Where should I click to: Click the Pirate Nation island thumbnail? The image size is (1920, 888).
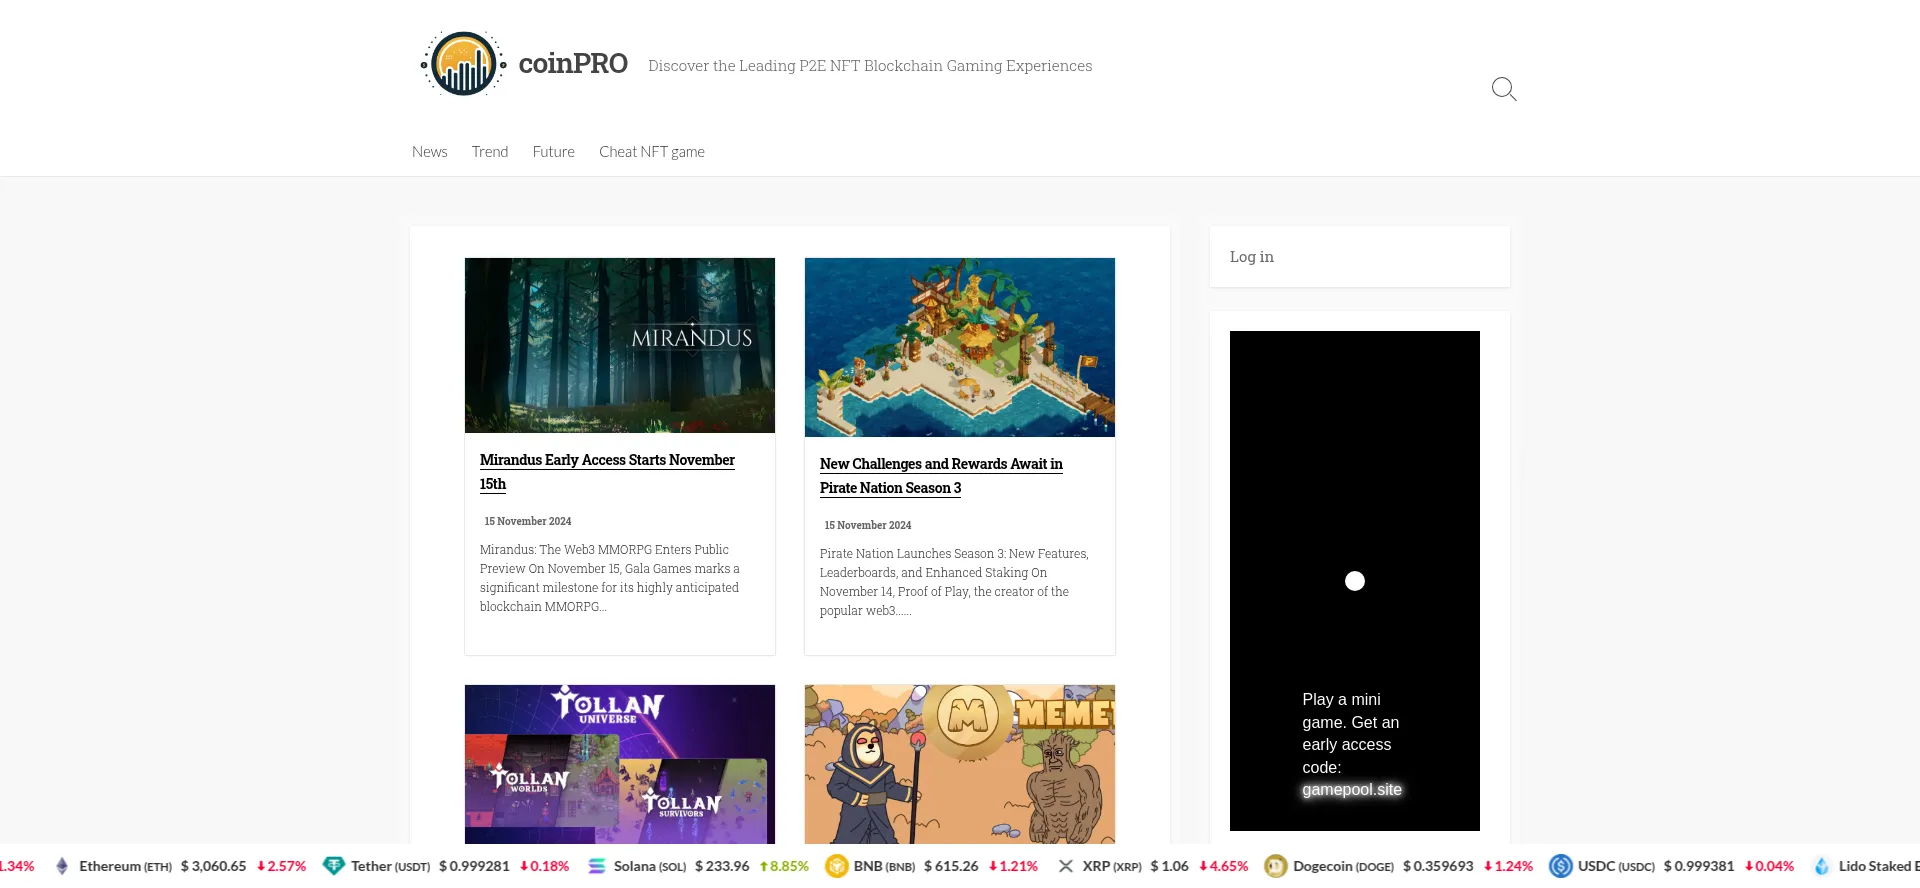coord(959,347)
